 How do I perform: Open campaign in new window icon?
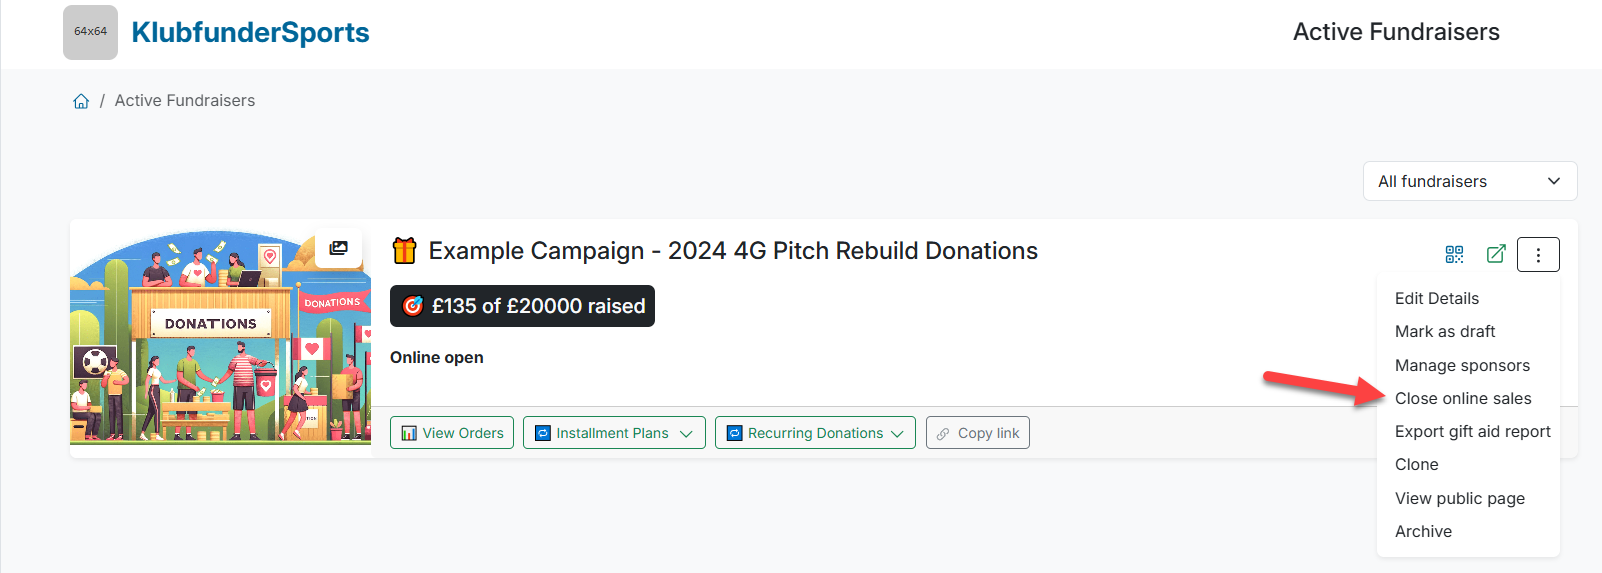pos(1496,254)
